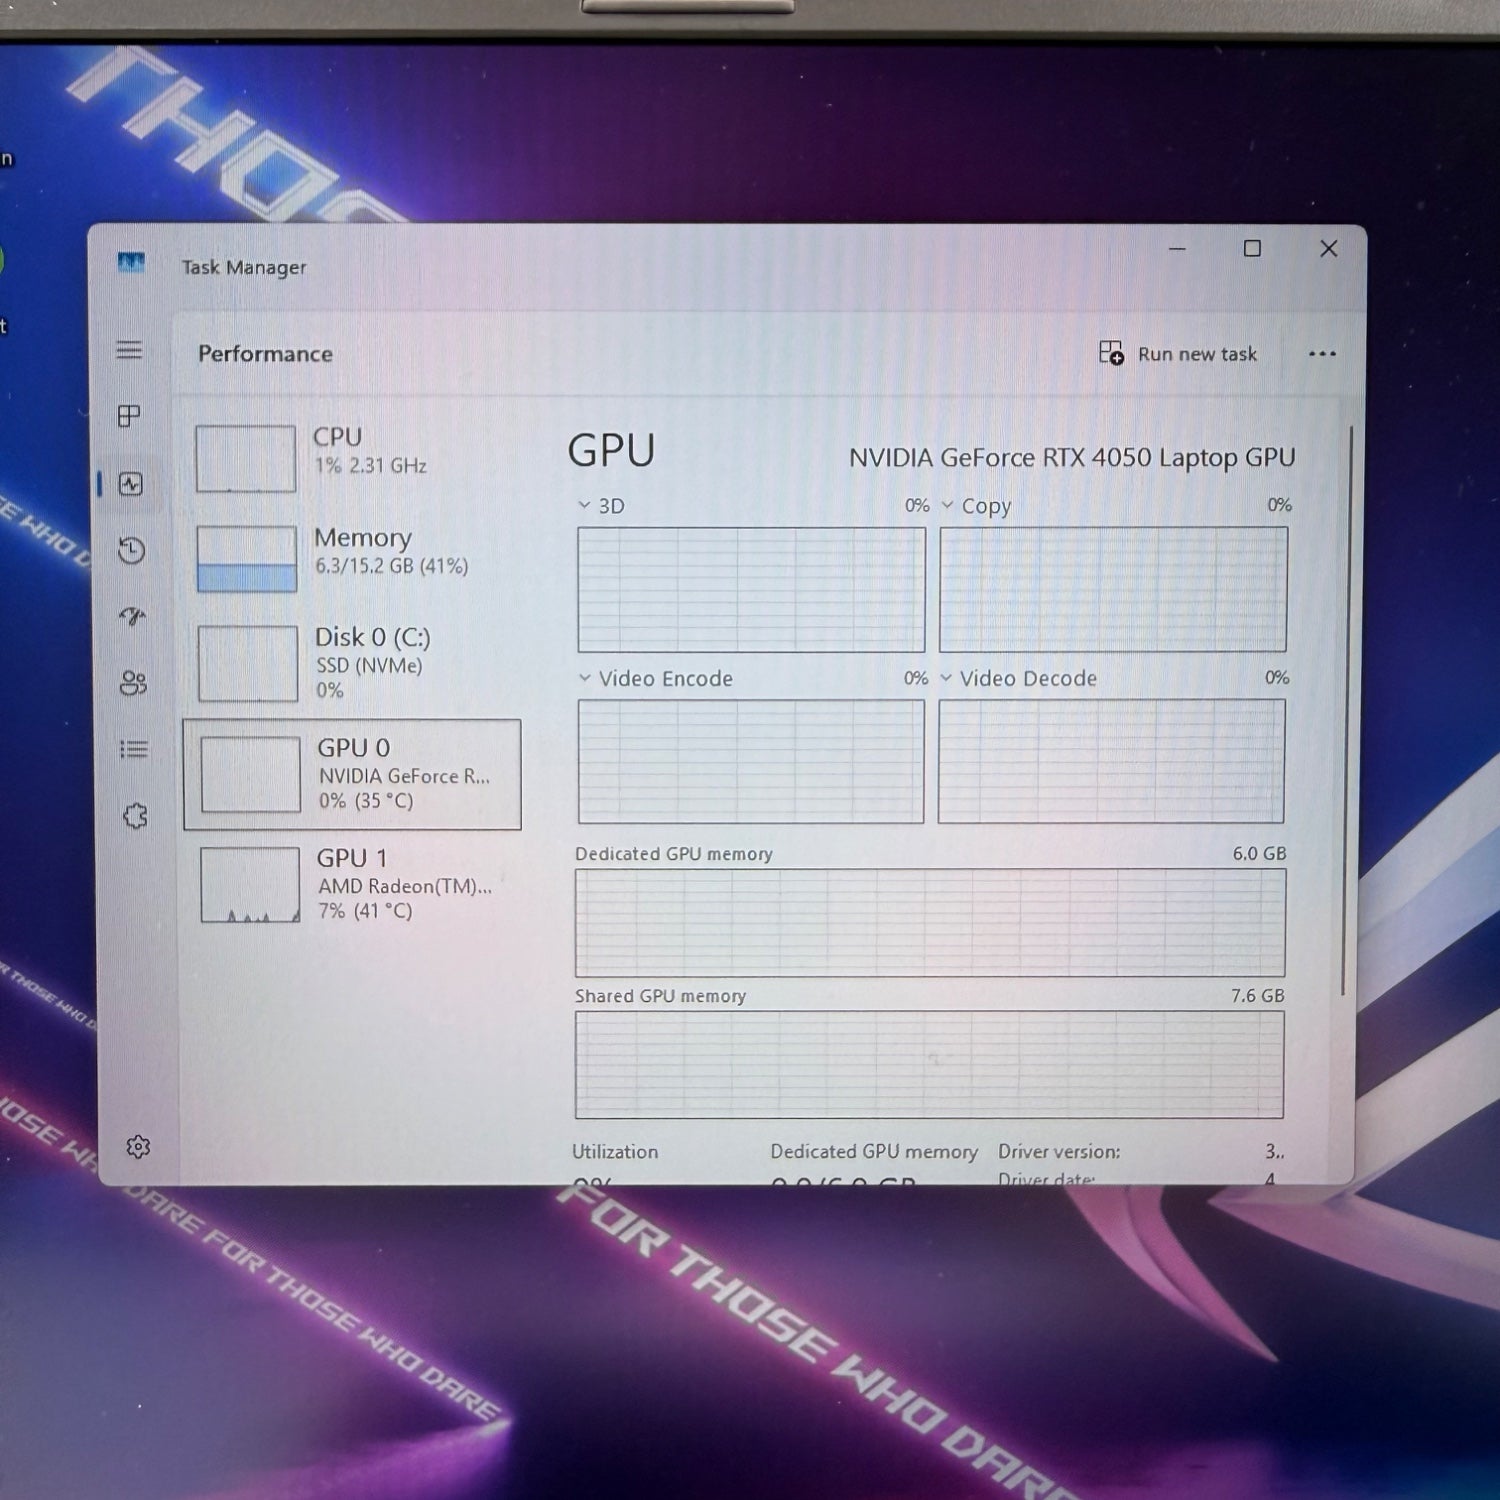
Task: Click the Video Decode utilization graph
Action: tap(1112, 761)
